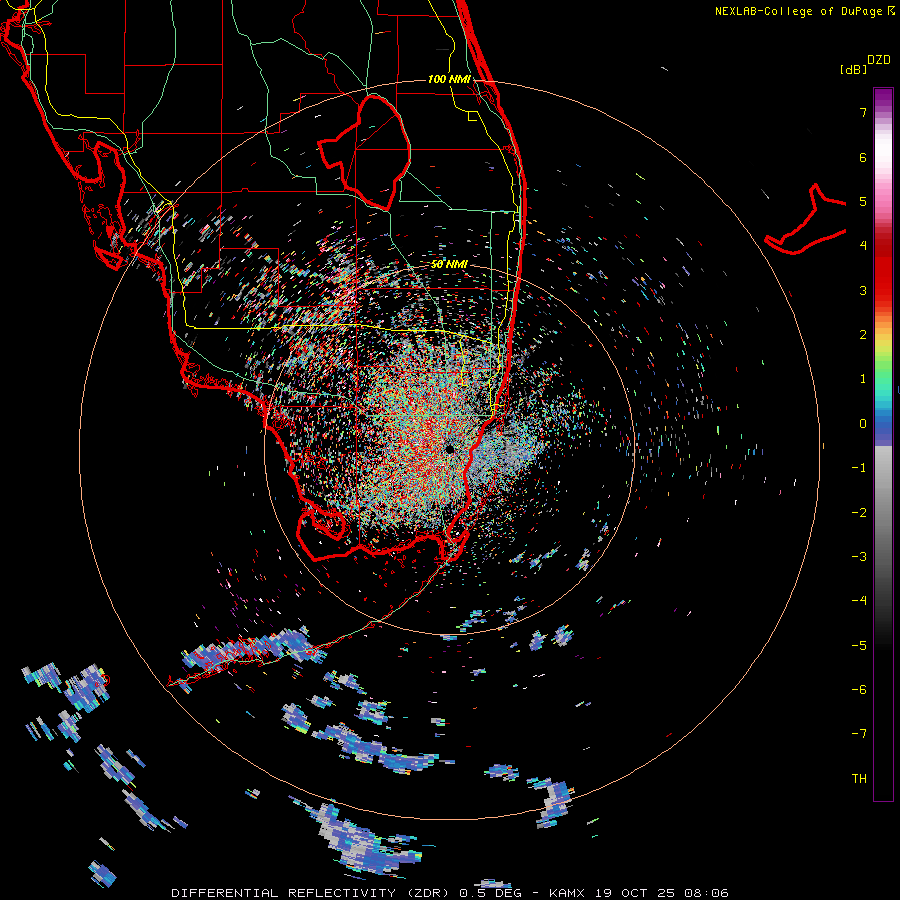Click the -1 scale label
900x900 pixels.
point(859,468)
